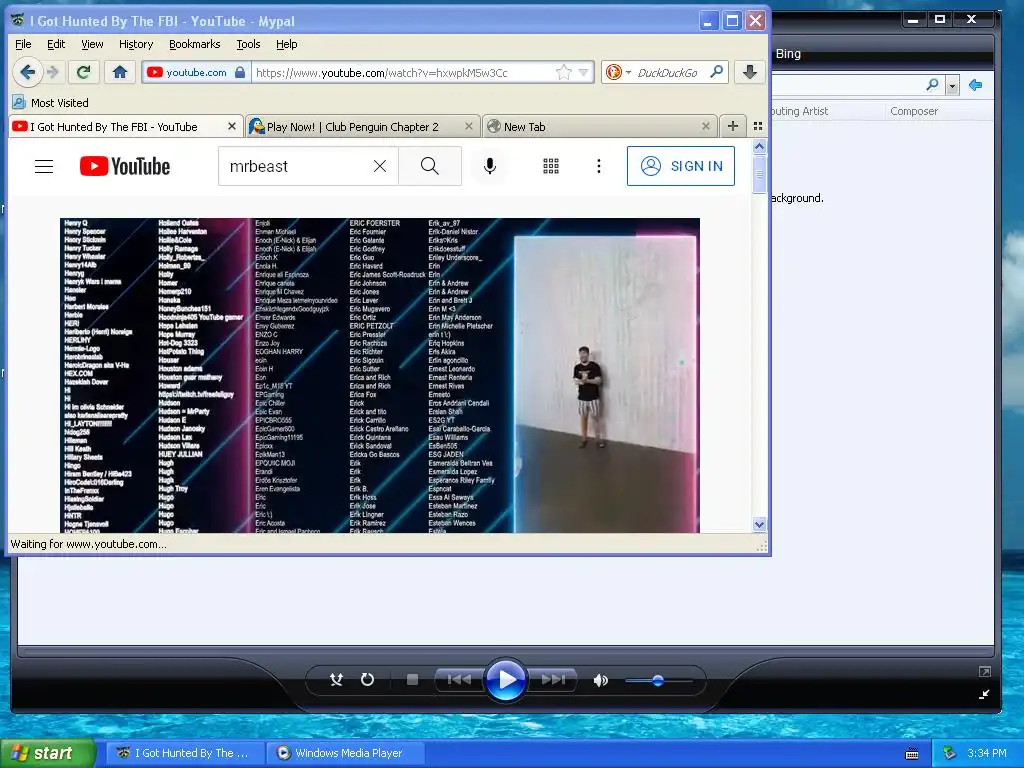Viewport: 1024px width, 768px height.
Task: Open the Bookmarks menu
Action: (x=195, y=44)
